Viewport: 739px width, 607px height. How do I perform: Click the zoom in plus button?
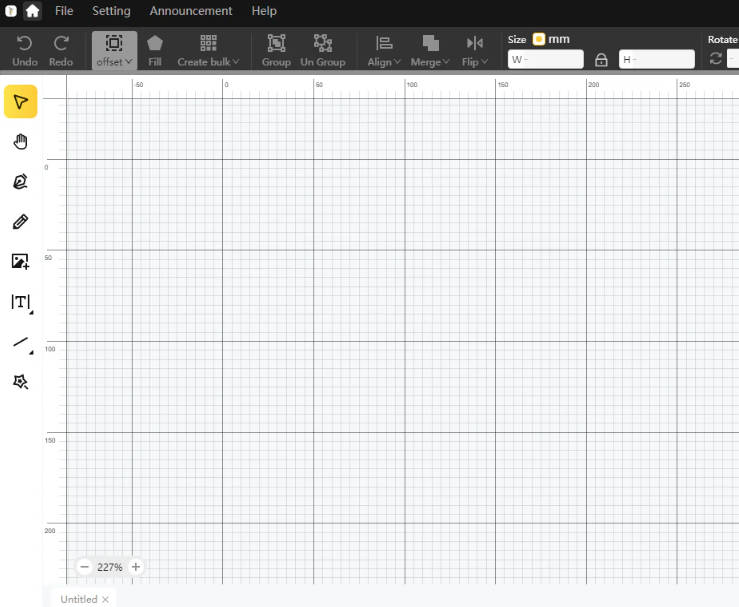136,567
